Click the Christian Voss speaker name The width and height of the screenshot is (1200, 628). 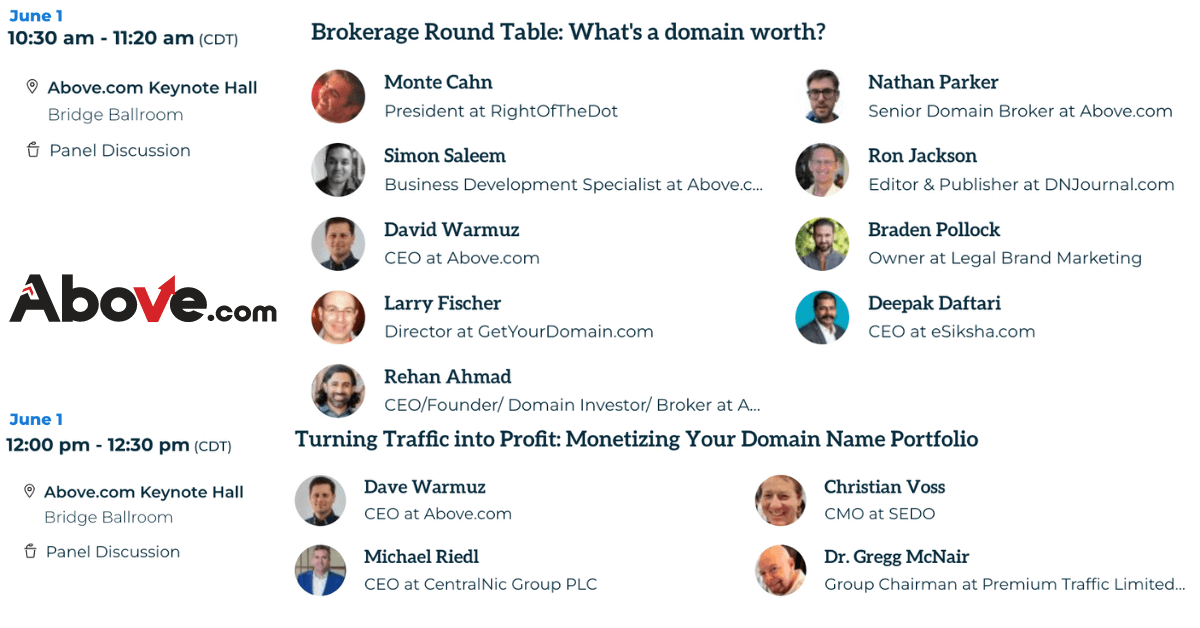[x=884, y=487]
